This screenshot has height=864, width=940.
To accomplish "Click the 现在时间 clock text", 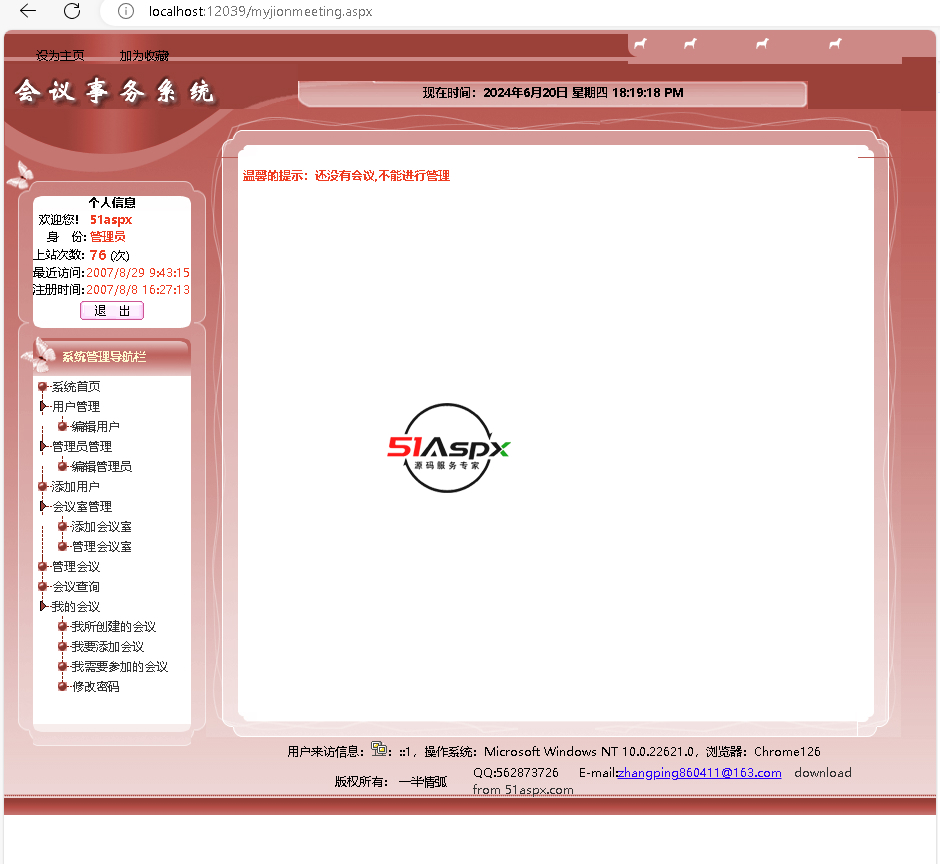I will point(553,93).
